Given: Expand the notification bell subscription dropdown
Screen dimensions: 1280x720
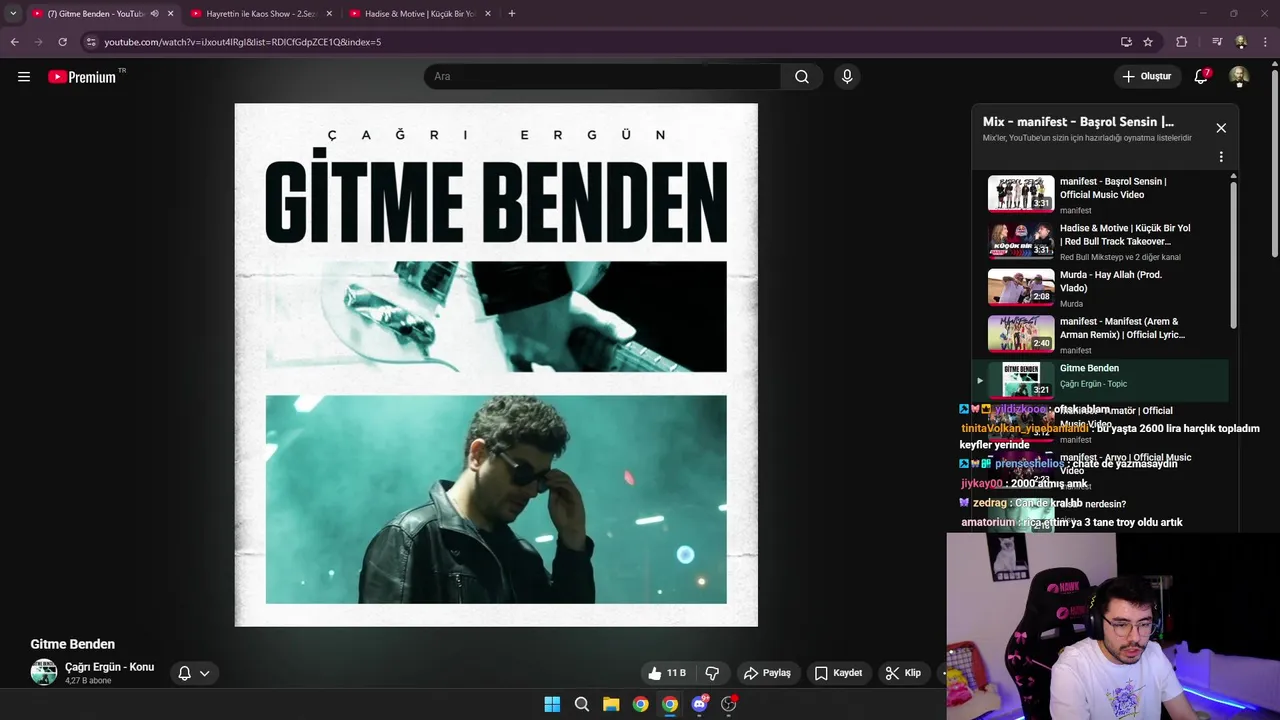Looking at the screenshot, I should coord(194,673).
